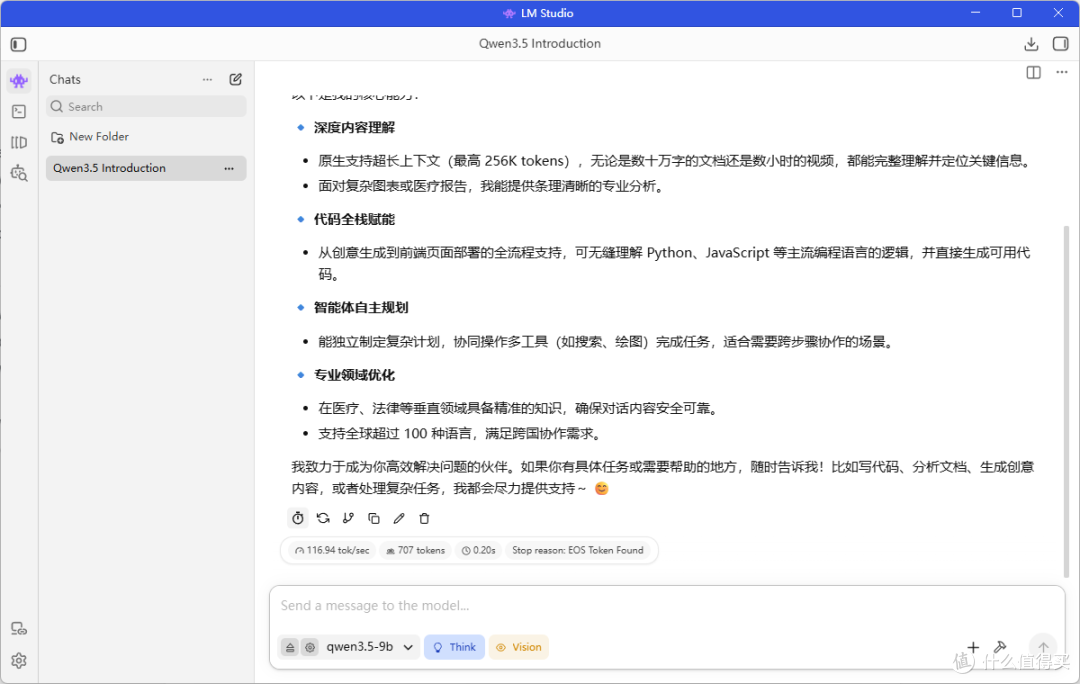Open Chats panel more options
Viewport: 1080px width, 684px height.
(207, 79)
